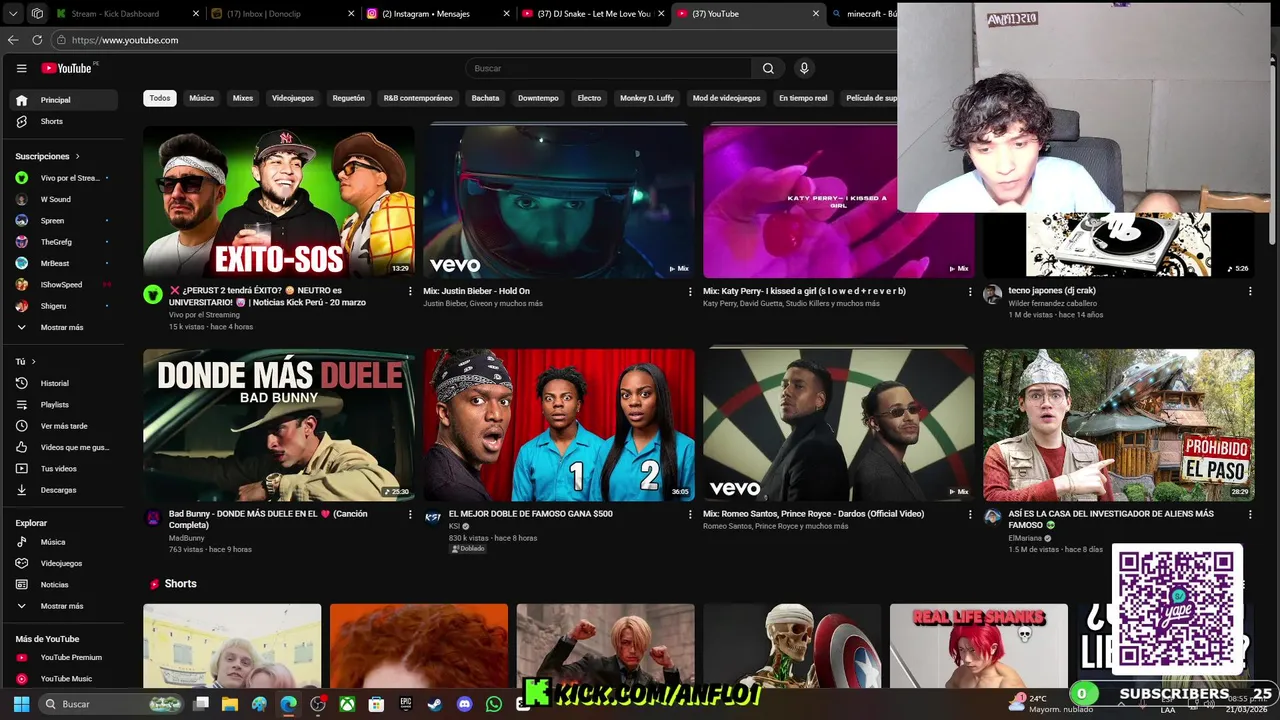This screenshot has width=1280, height=720.
Task: Select the Electro filter chip
Action: (x=589, y=98)
